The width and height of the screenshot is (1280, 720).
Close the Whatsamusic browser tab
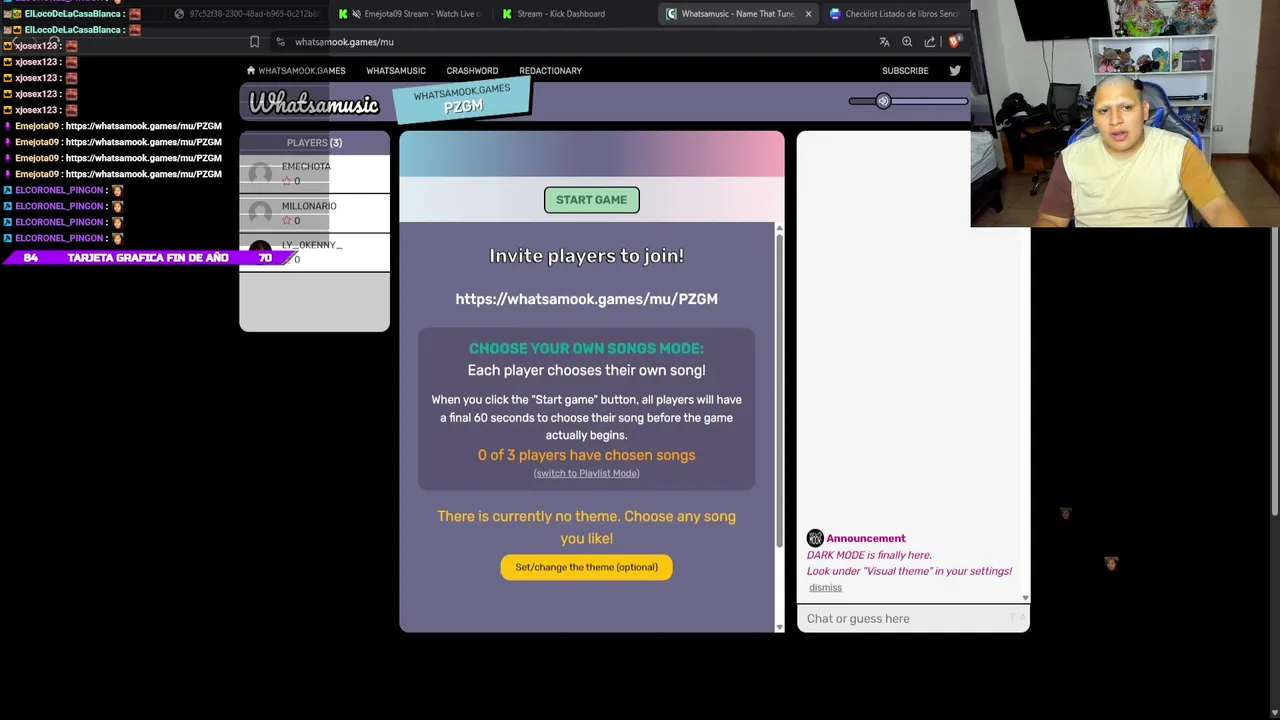pyautogui.click(x=808, y=14)
